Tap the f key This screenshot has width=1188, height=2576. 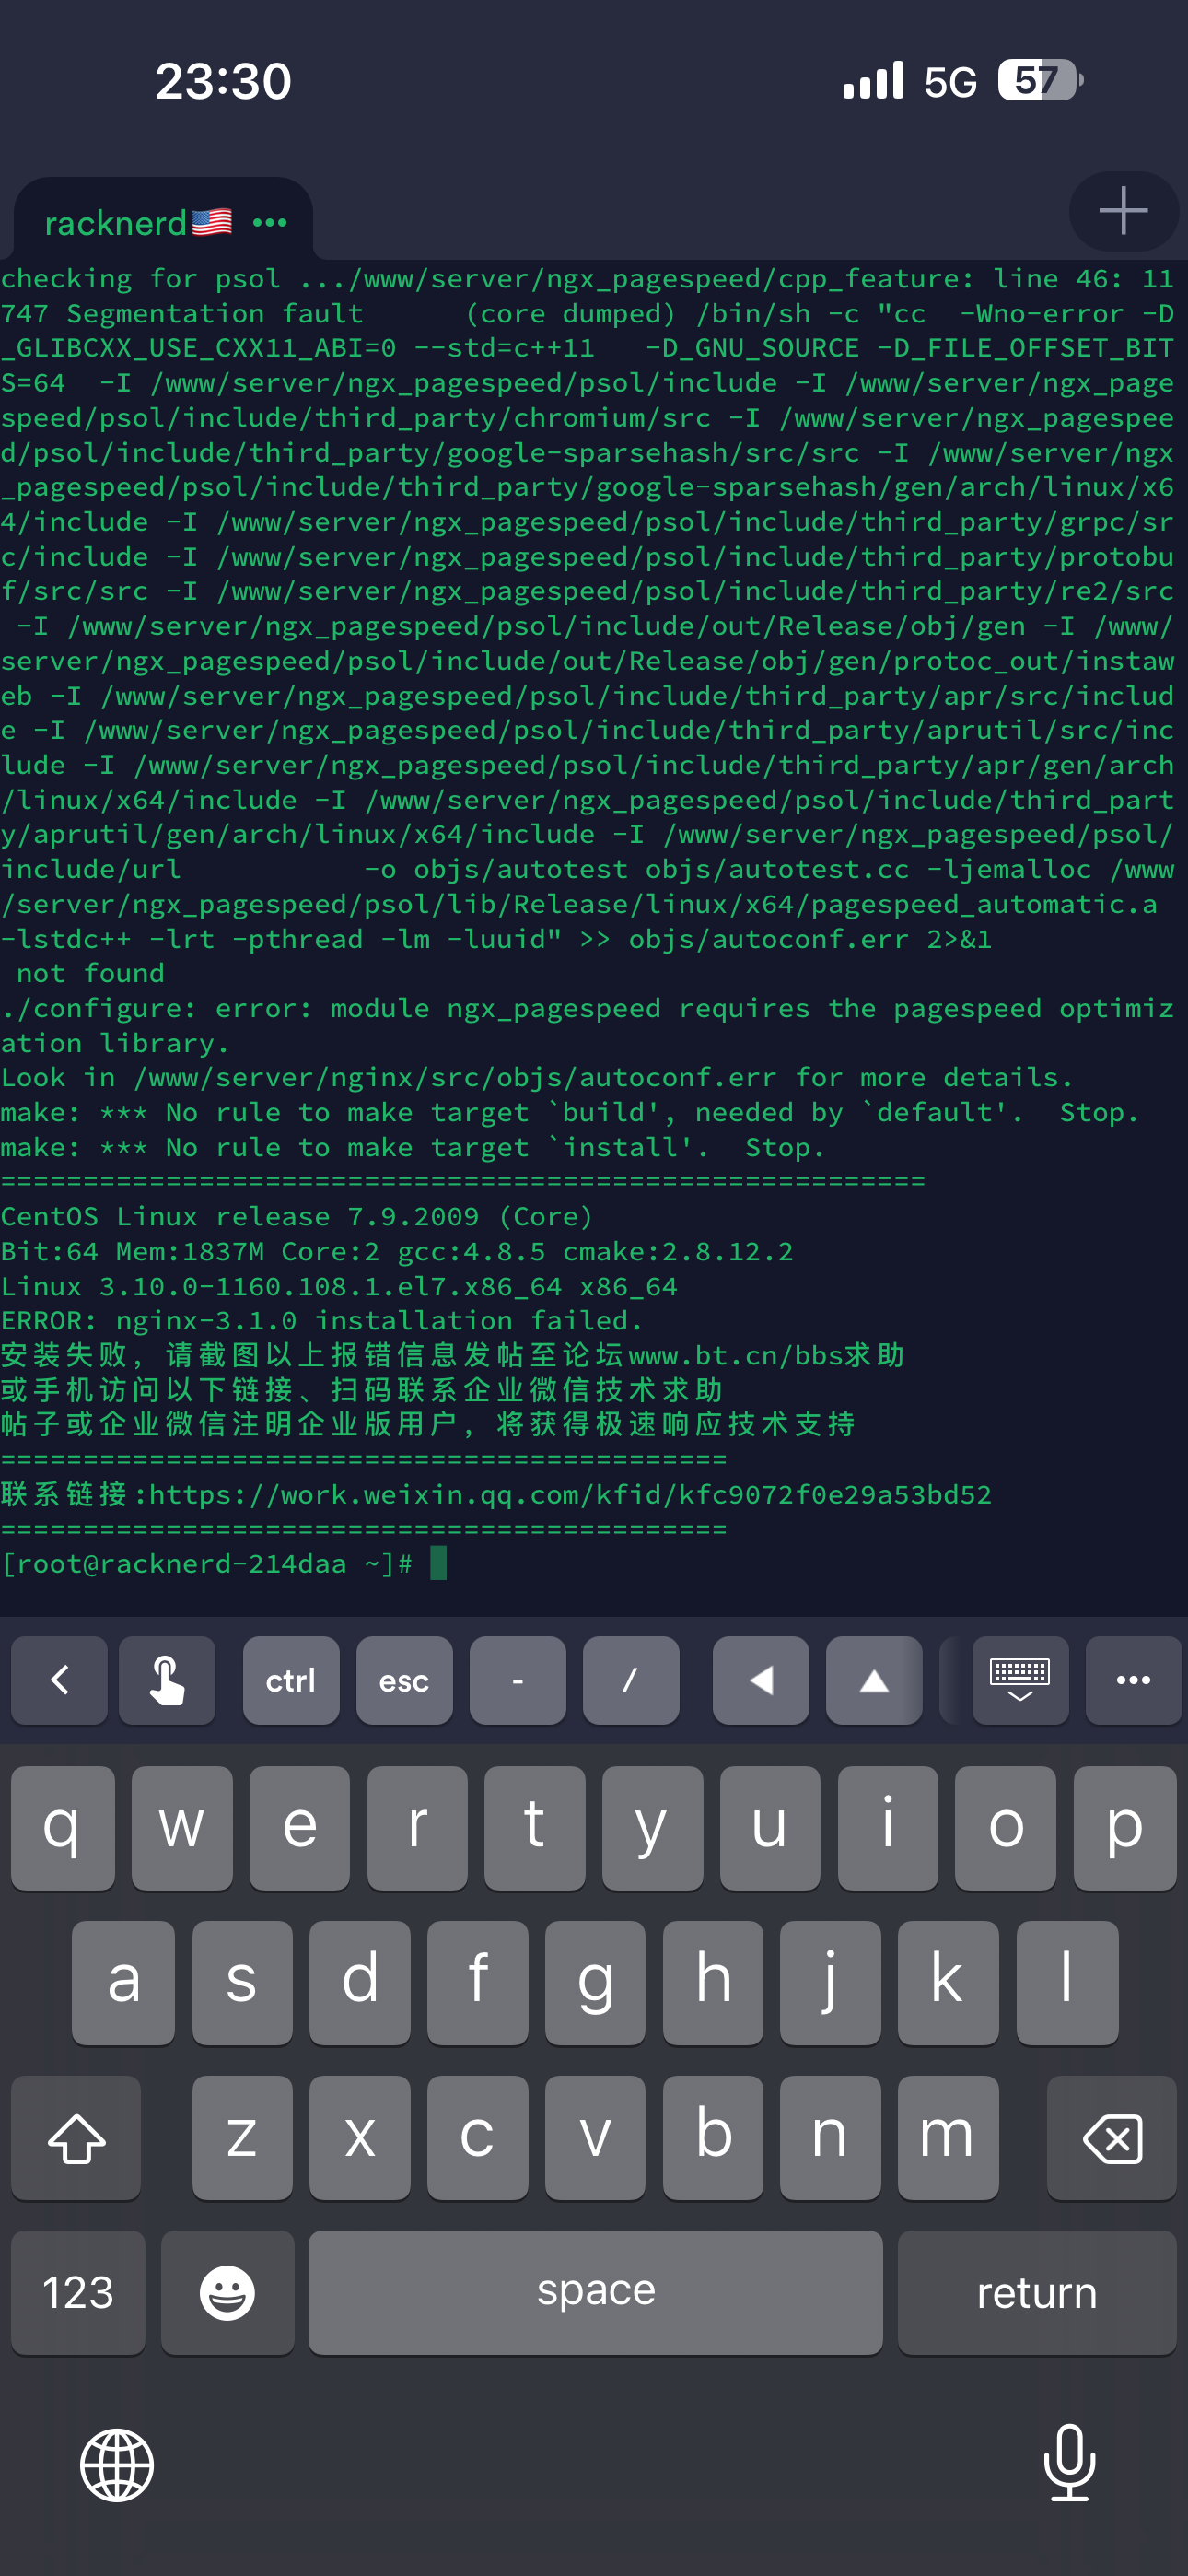coord(478,1982)
